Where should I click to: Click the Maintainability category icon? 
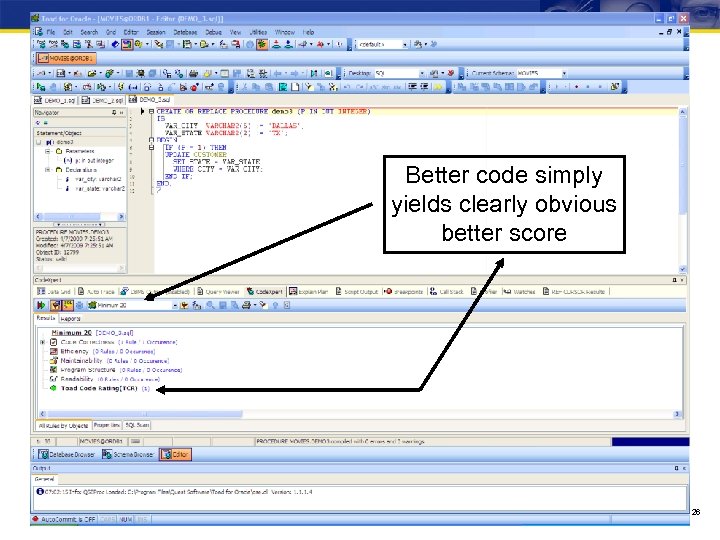pyautogui.click(x=53, y=360)
